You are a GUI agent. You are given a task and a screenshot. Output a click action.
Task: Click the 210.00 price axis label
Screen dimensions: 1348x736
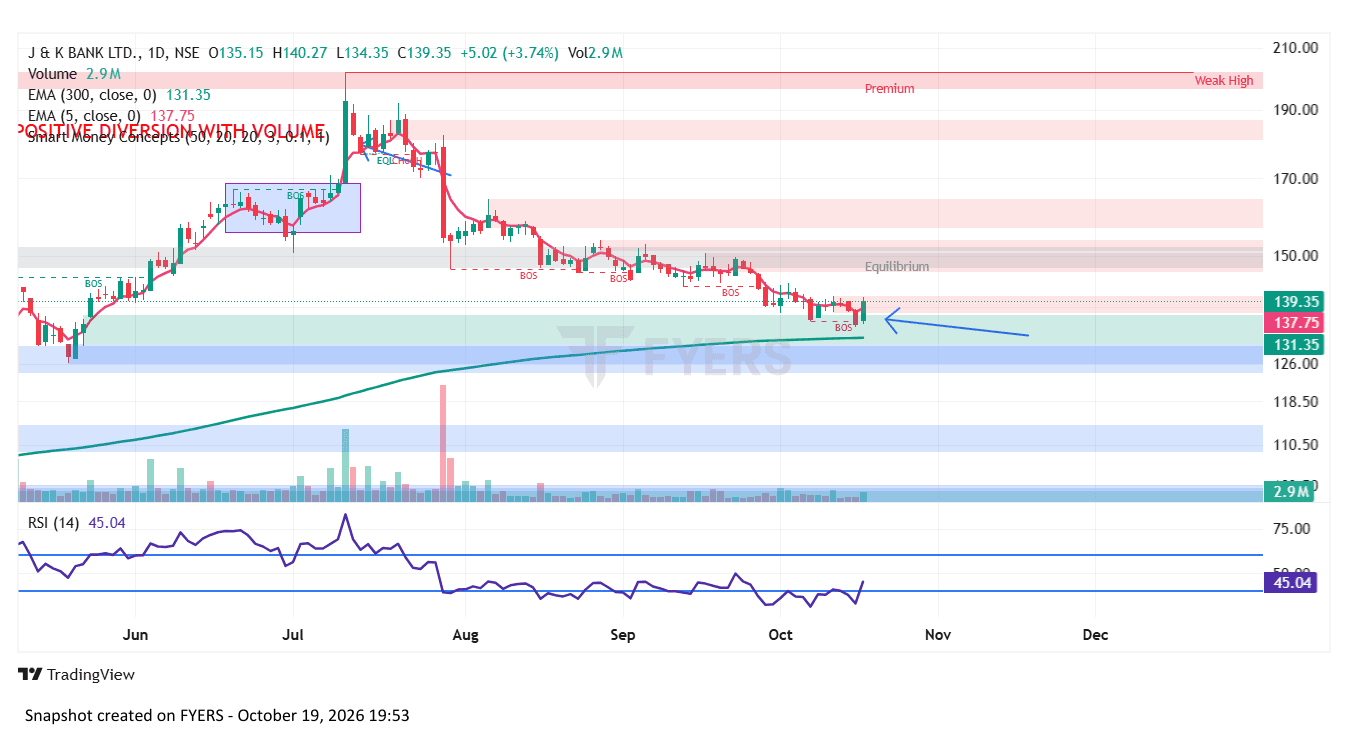(x=1297, y=47)
